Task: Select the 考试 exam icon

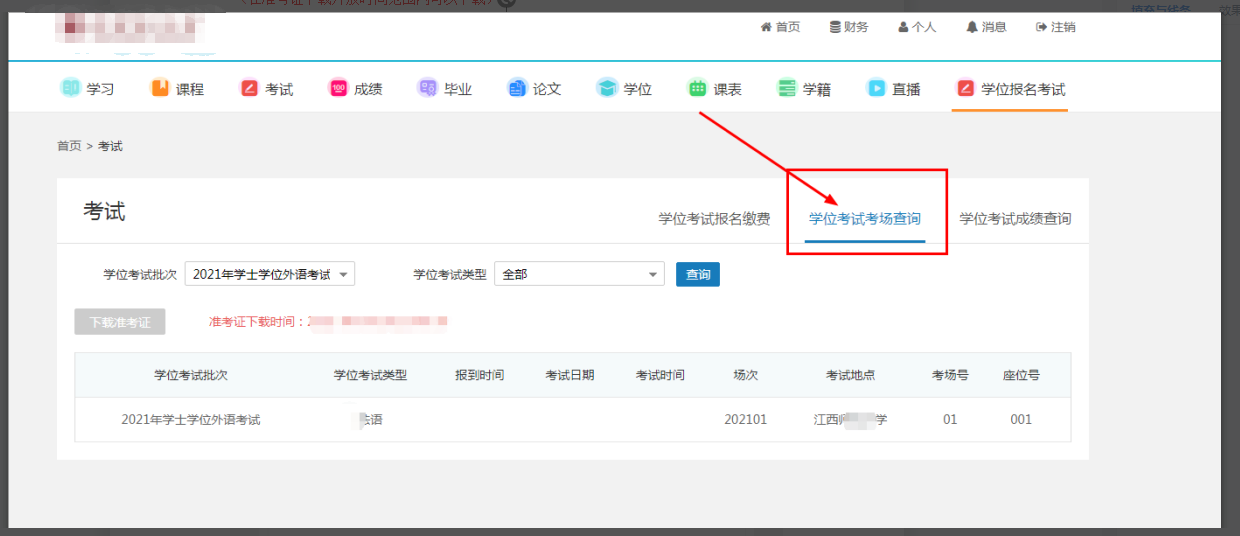Action: (249, 88)
